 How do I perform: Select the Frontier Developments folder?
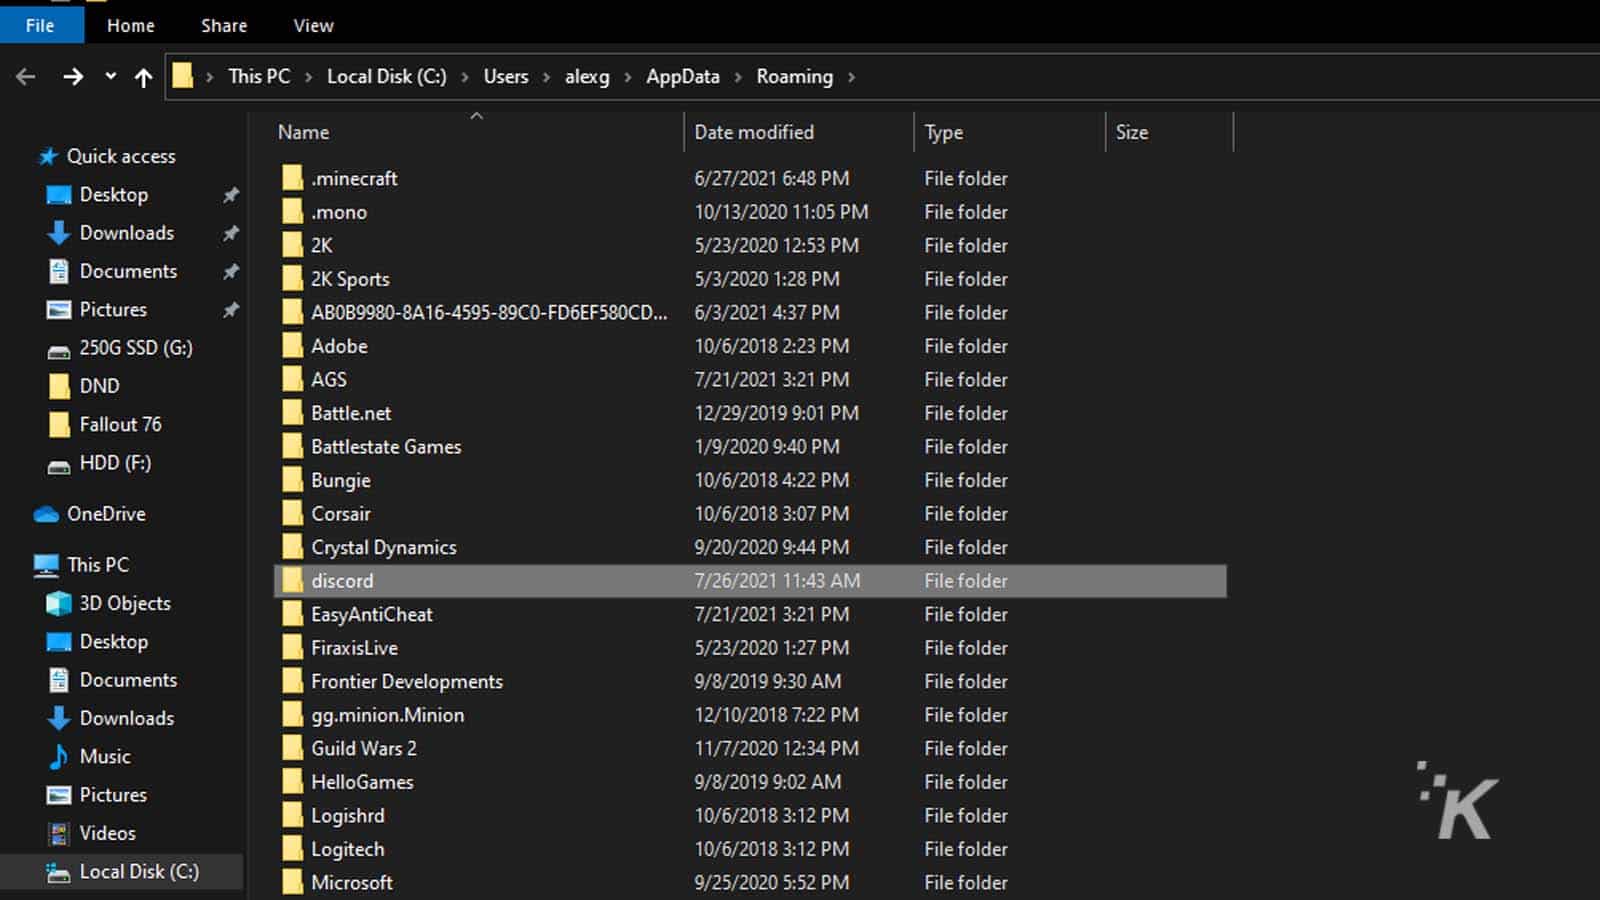pyautogui.click(x=407, y=681)
